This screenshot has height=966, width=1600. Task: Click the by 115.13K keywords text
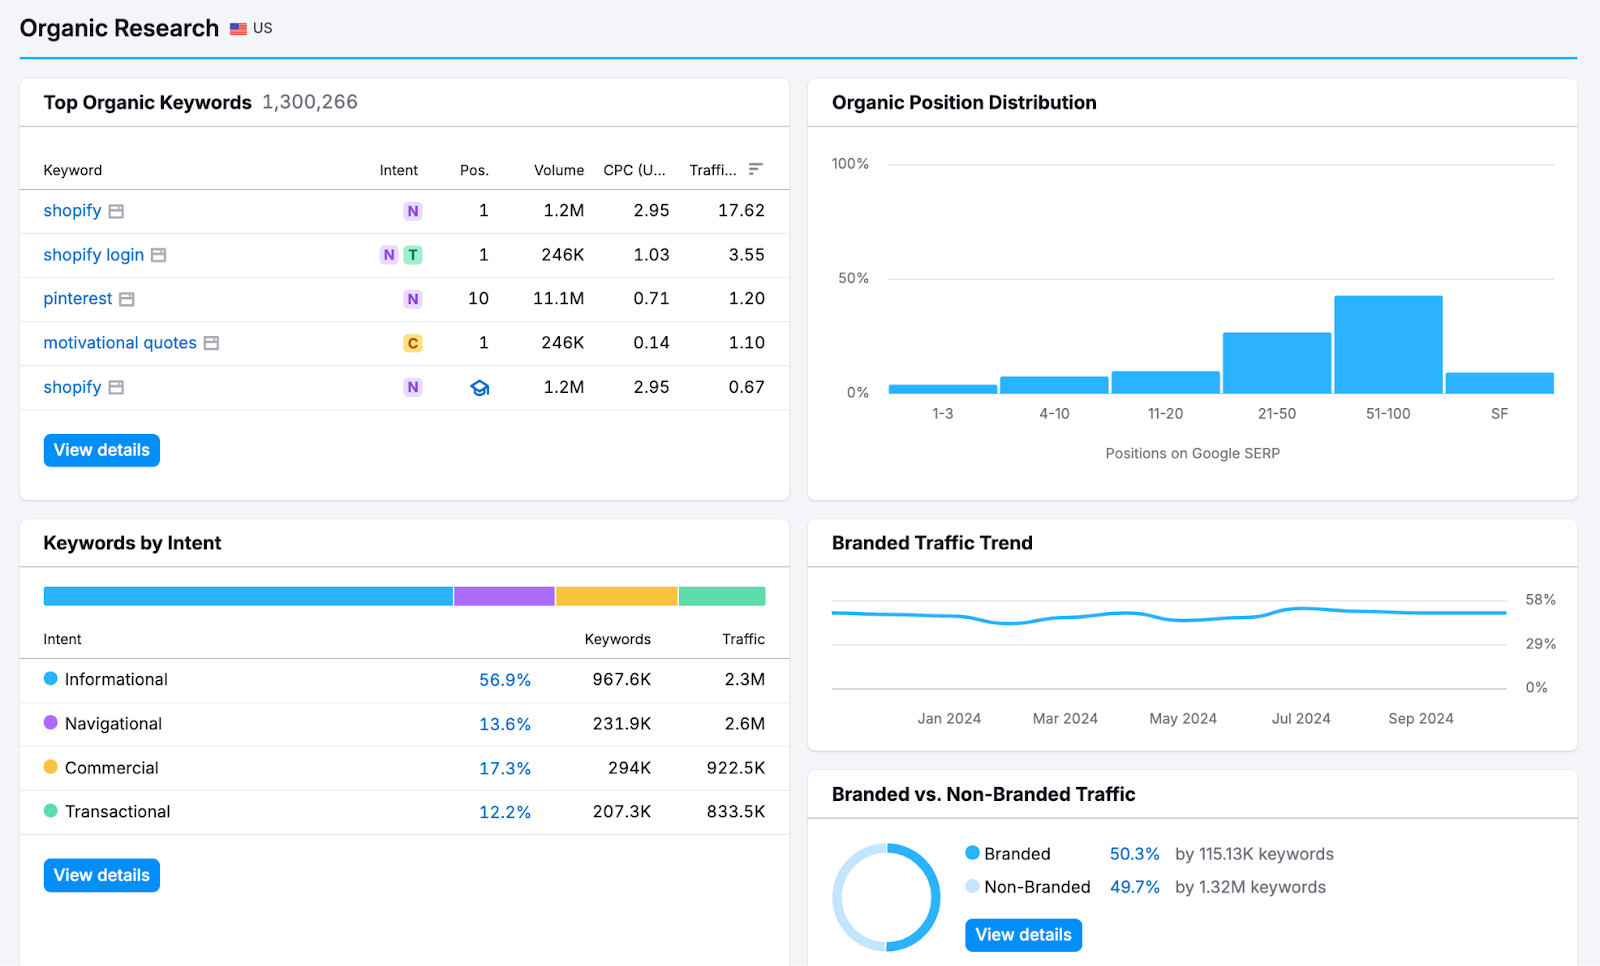point(1254,854)
